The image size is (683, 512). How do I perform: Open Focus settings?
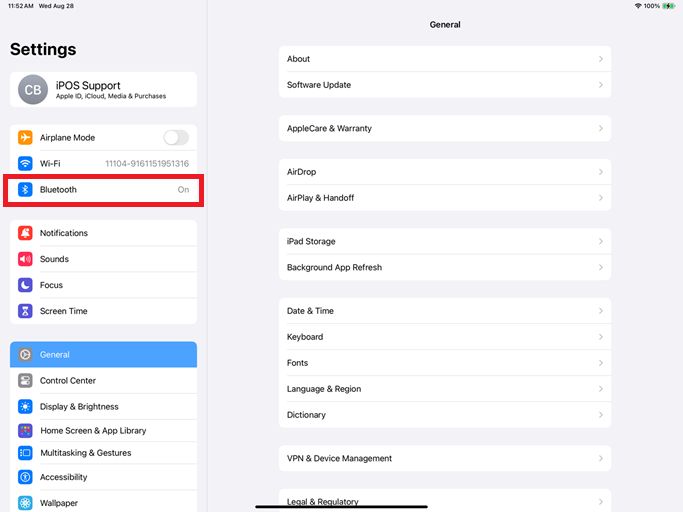click(103, 285)
